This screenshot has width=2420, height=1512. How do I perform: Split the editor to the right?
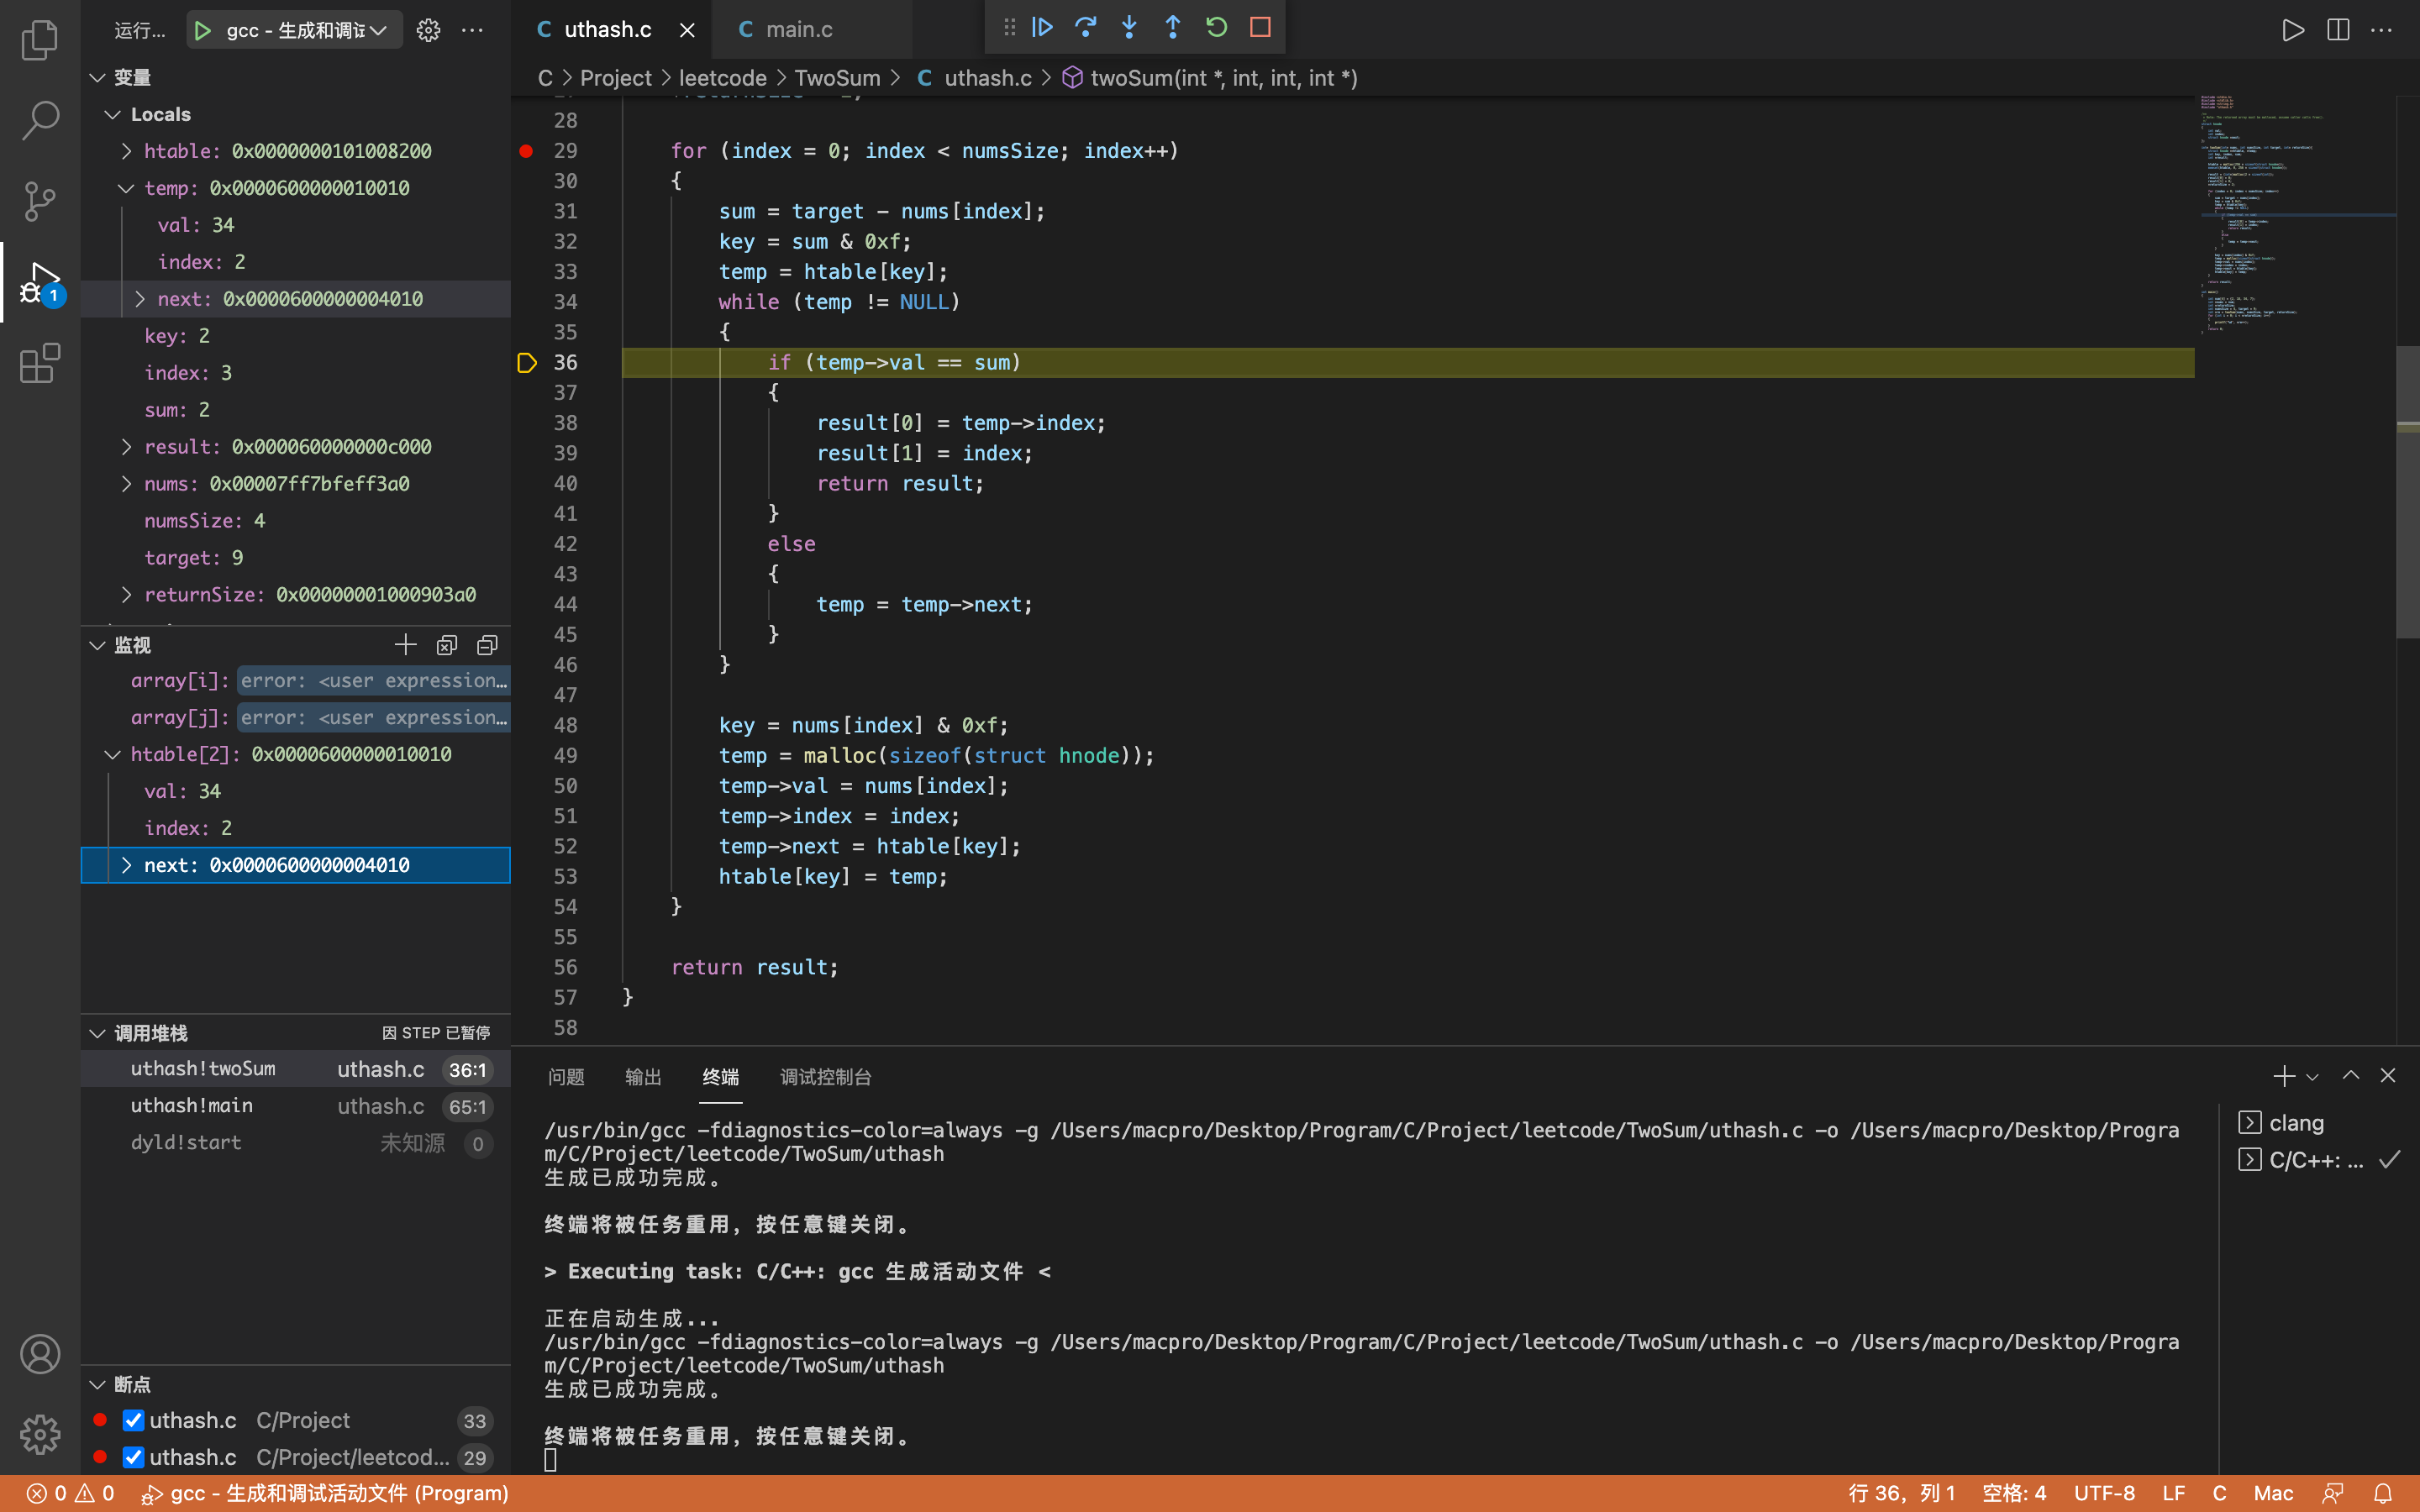coord(2337,30)
